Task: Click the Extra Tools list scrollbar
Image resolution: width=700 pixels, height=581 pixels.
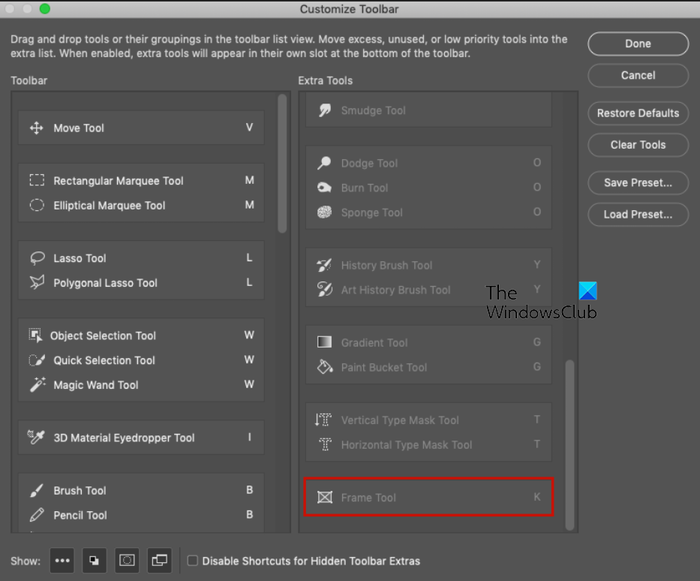Action: coord(571,440)
